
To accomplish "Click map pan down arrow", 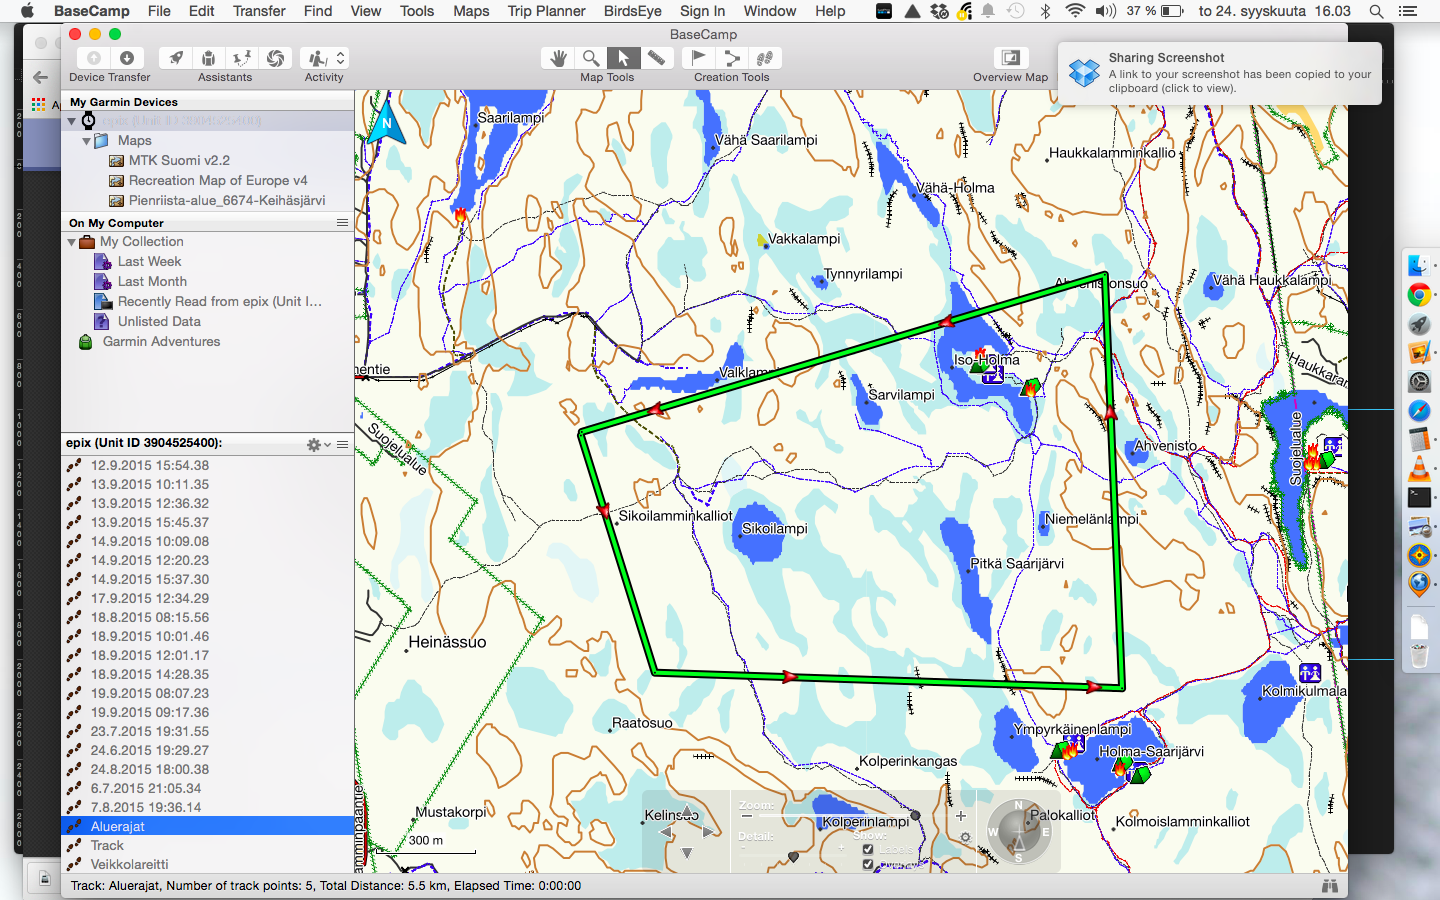I will 687,853.
